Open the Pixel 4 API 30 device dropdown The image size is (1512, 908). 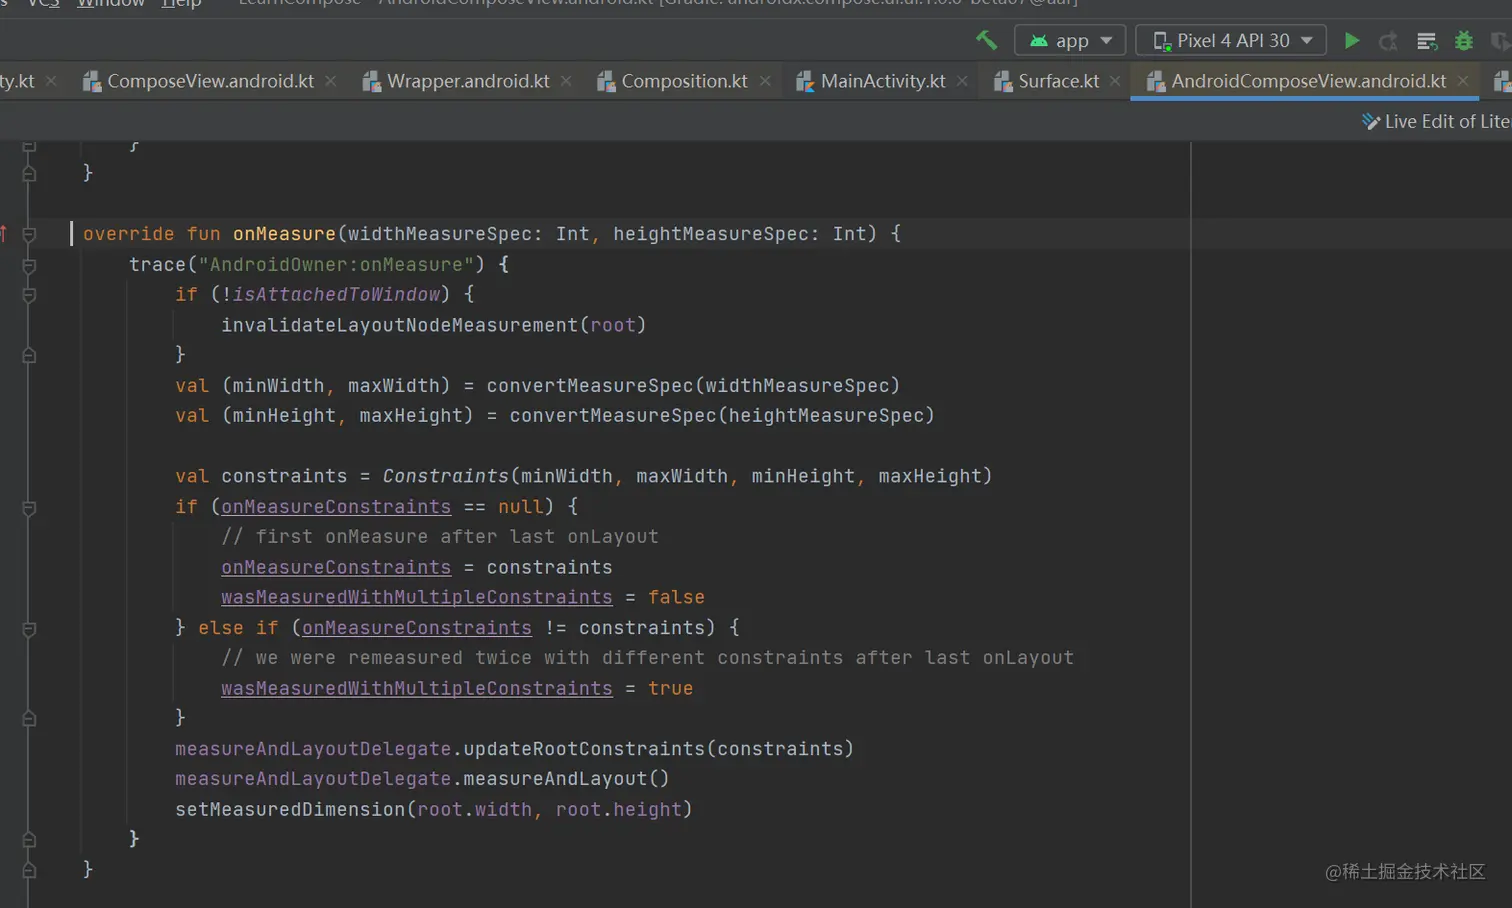coord(1231,40)
